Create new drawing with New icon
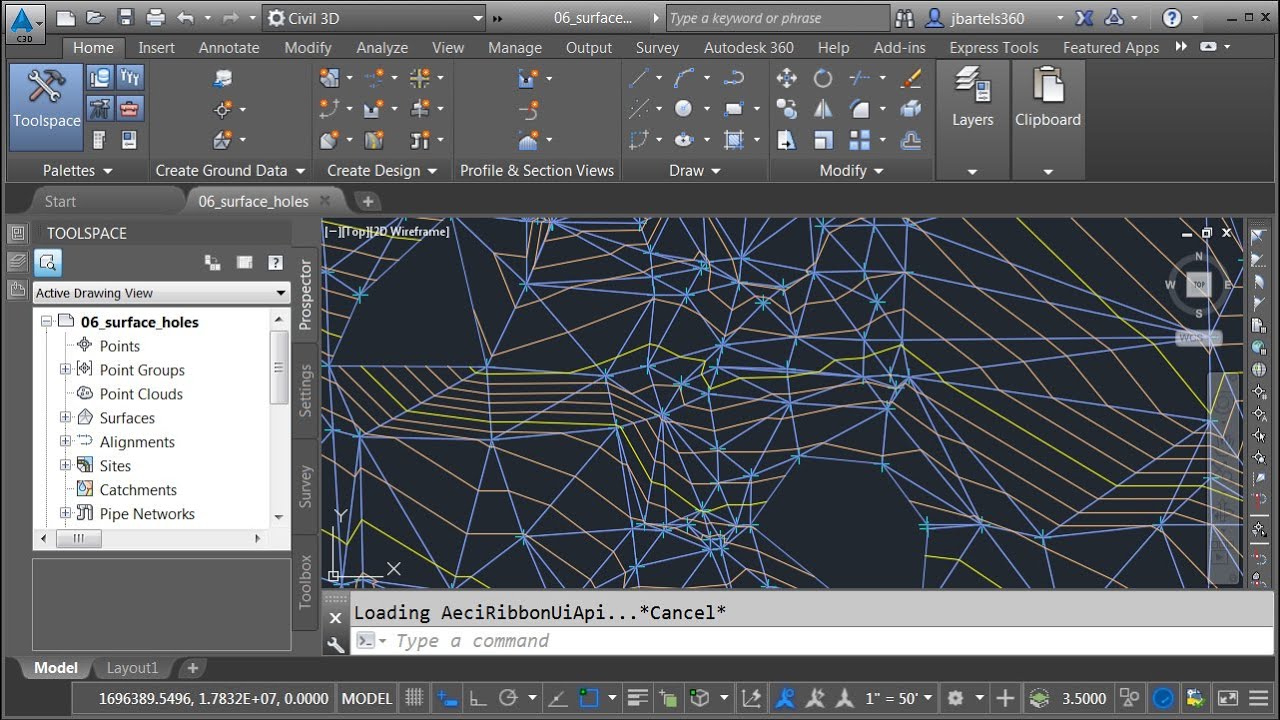The width and height of the screenshot is (1280, 720). pyautogui.click(x=65, y=18)
